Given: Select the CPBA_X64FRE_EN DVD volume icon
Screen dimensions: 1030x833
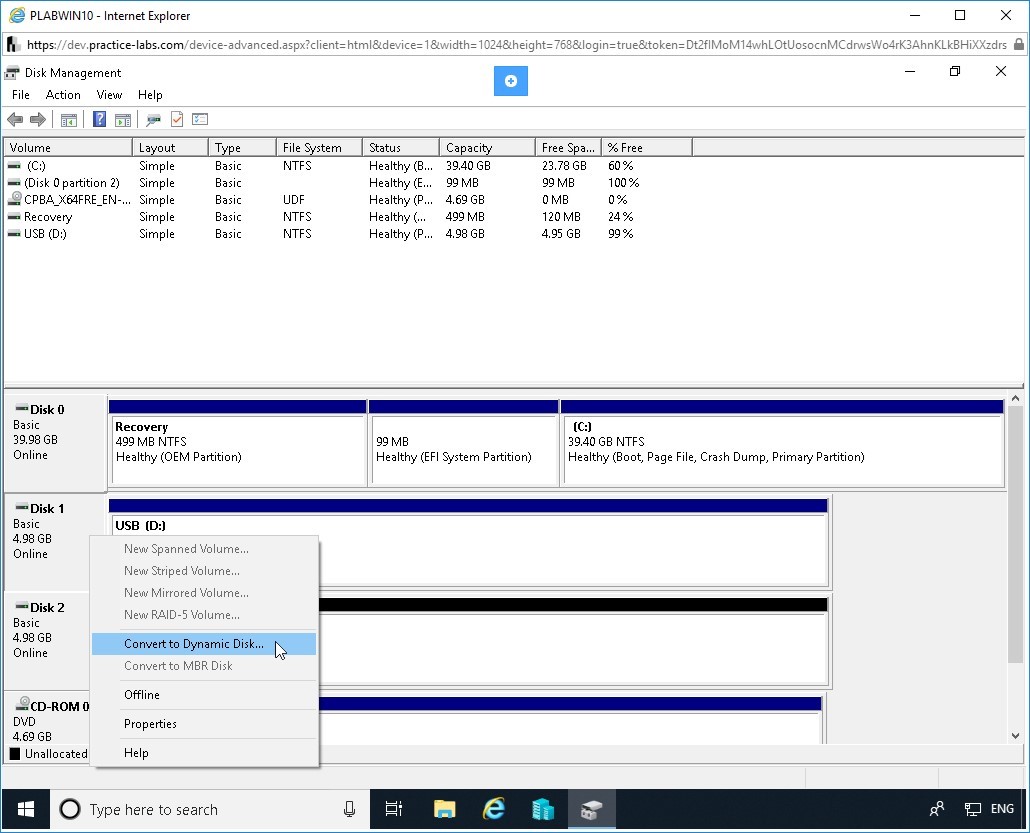Looking at the screenshot, I should point(15,199).
